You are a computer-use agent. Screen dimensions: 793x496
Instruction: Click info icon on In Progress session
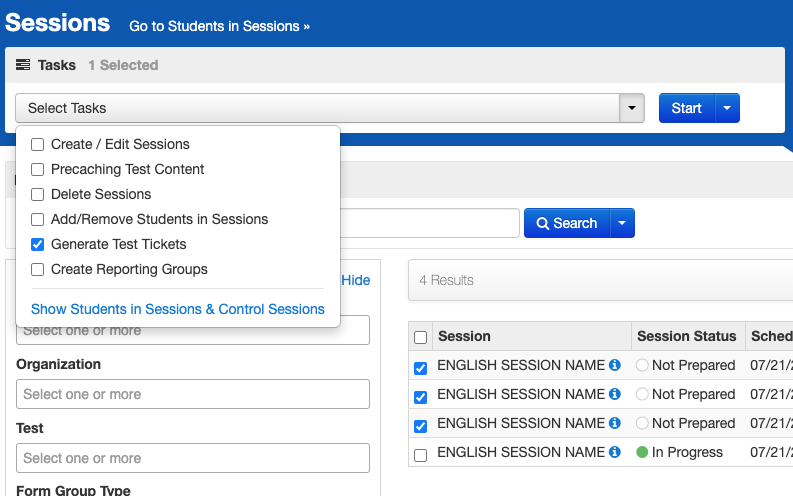pyautogui.click(x=615, y=453)
